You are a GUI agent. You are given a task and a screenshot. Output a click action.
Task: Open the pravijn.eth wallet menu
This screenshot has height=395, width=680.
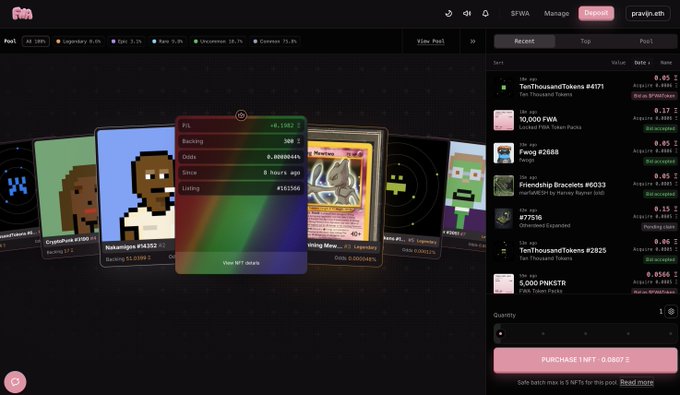pos(647,13)
